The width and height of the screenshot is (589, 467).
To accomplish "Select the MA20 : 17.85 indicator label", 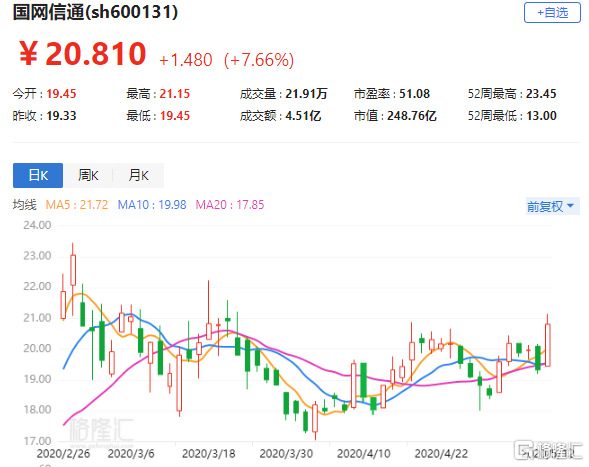I will point(230,205).
